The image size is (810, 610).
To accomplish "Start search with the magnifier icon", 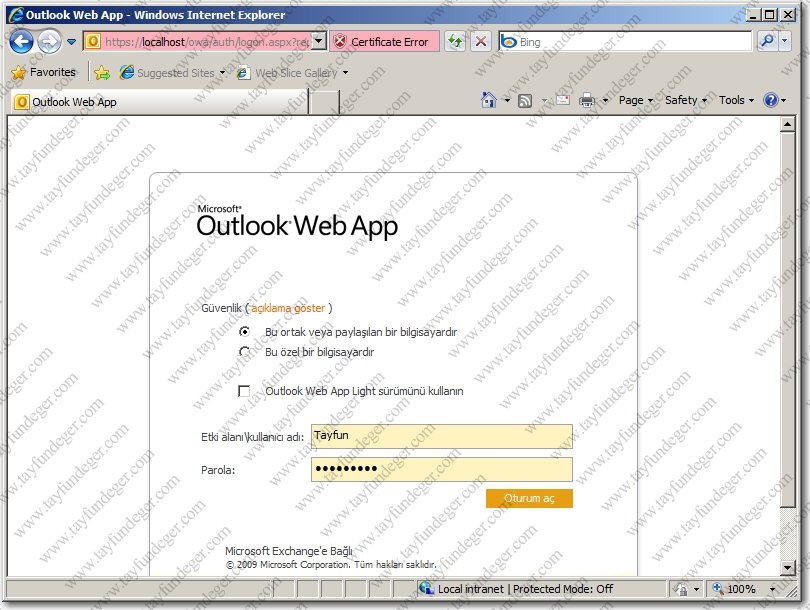I will point(768,41).
